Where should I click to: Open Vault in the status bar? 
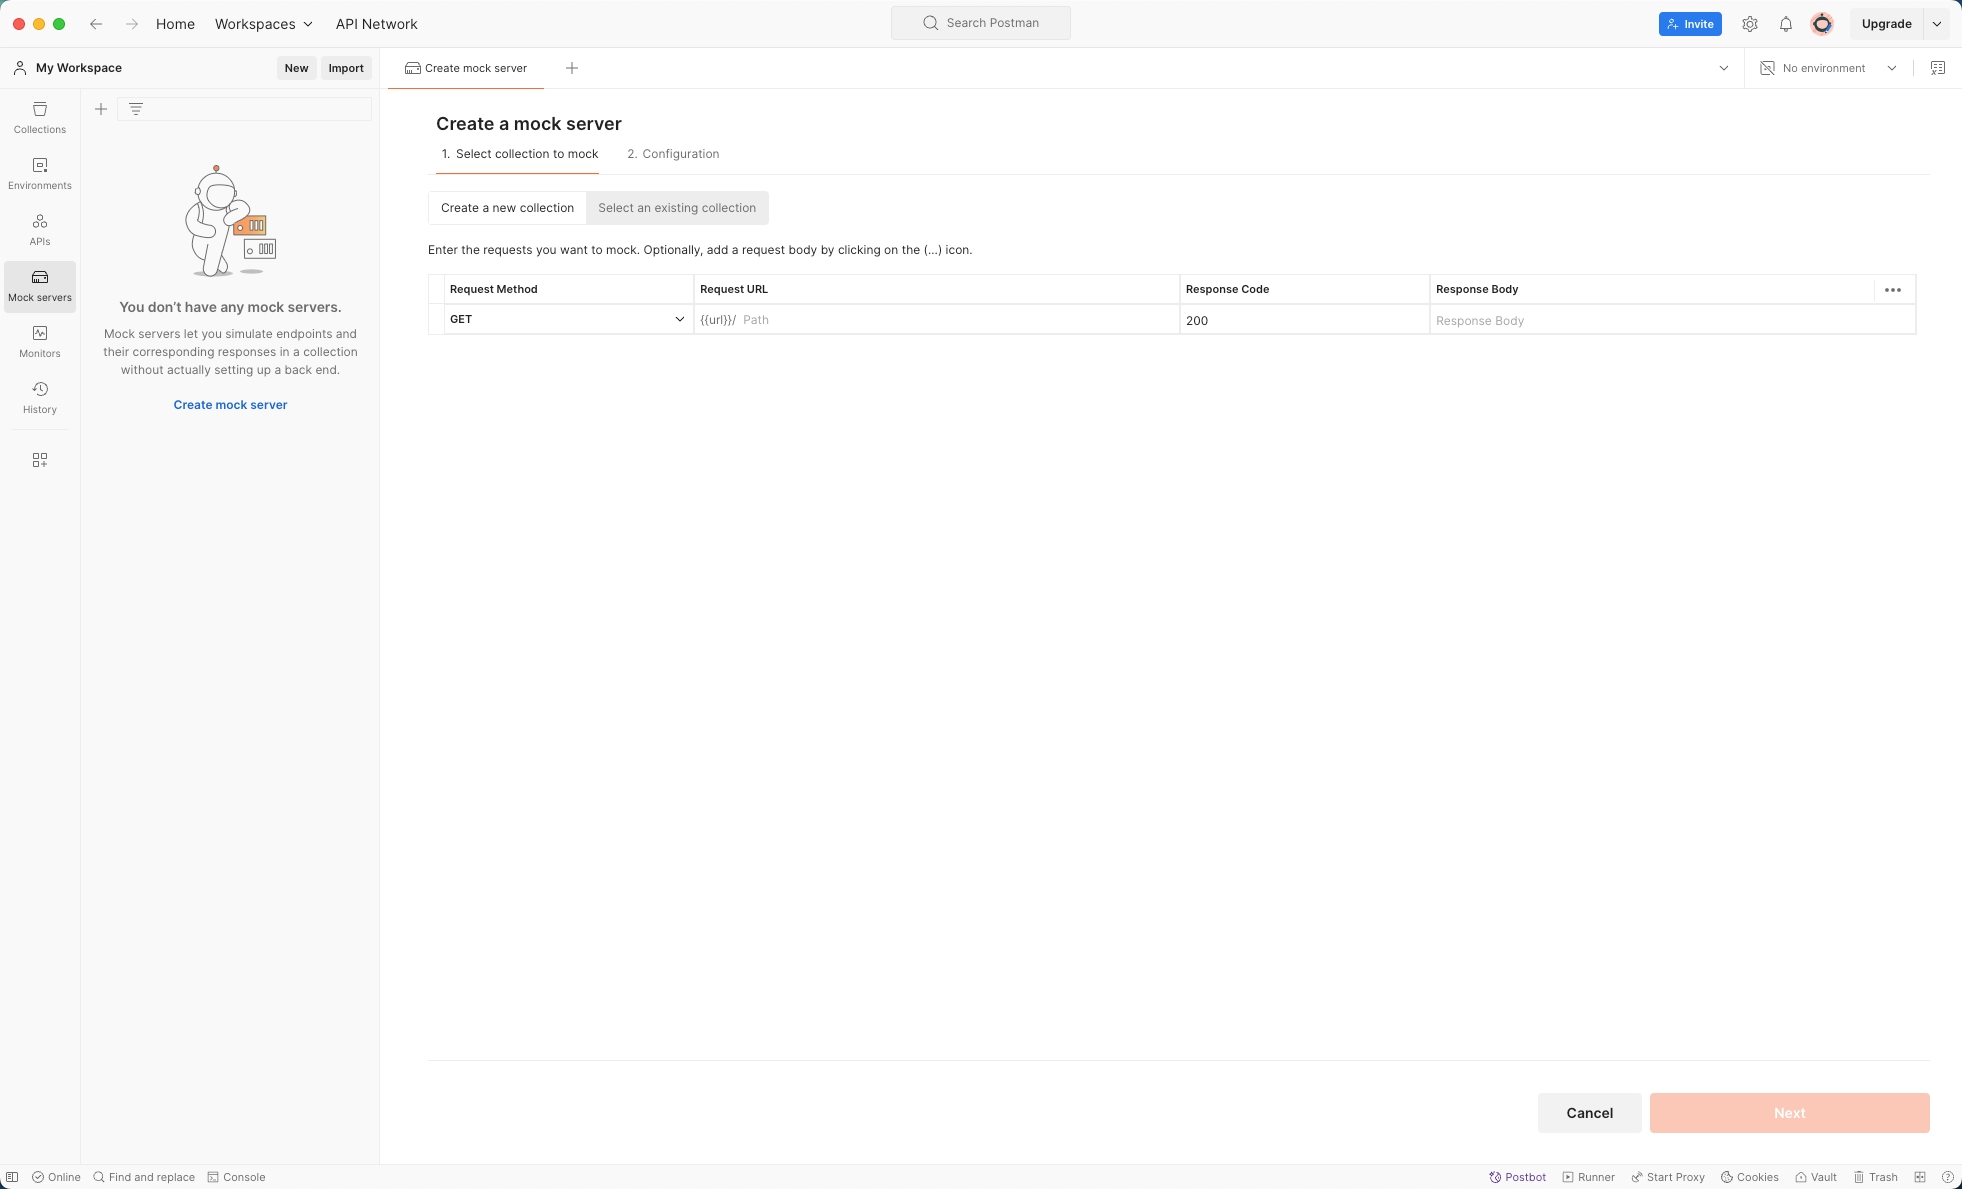[1815, 1177]
